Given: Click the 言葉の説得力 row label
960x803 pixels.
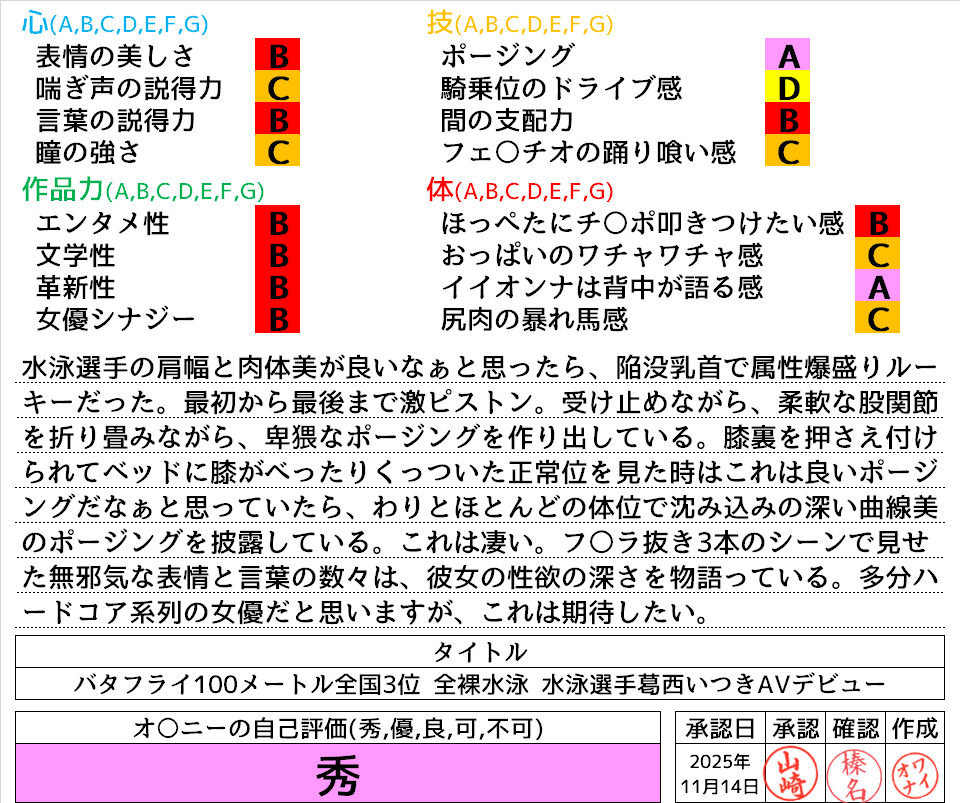Looking at the screenshot, I should tap(115, 120).
